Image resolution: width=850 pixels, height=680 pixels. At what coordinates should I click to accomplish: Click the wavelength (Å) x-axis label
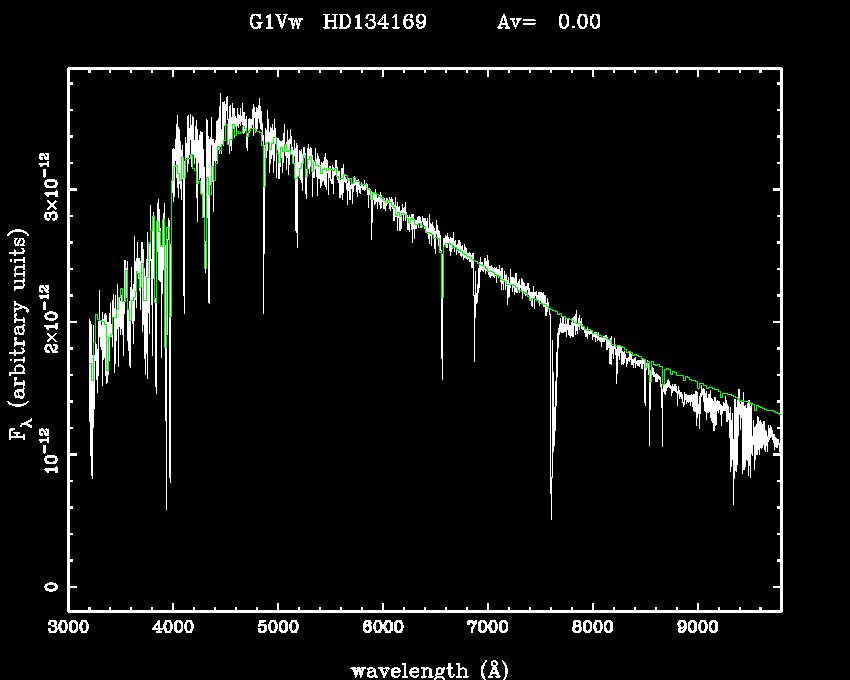point(423,669)
